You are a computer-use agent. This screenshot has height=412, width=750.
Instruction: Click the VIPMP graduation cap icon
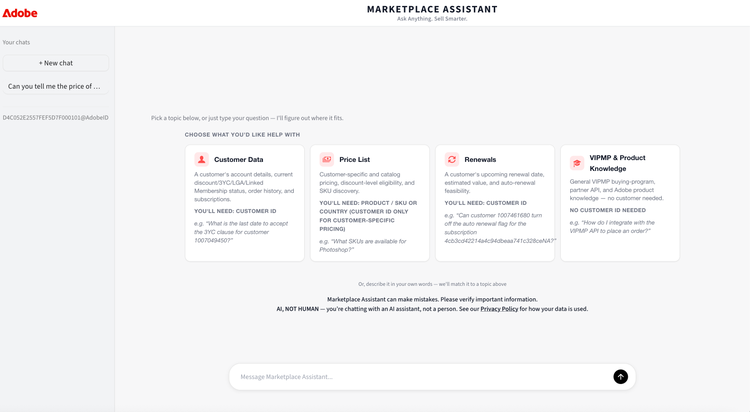click(577, 163)
